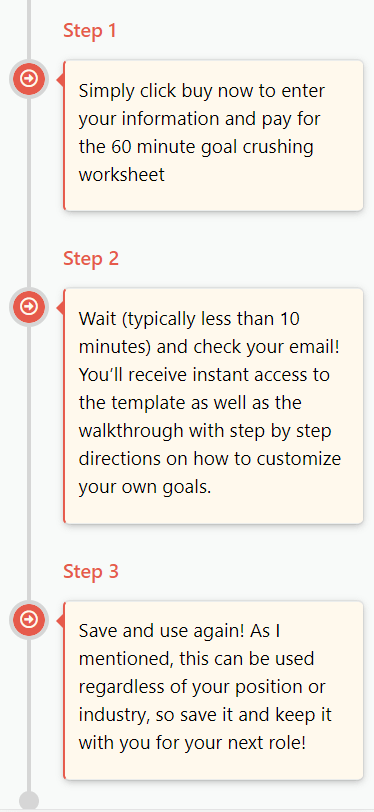Open the Step 3 heading
Screen dimensions: 374x812
[91, 571]
